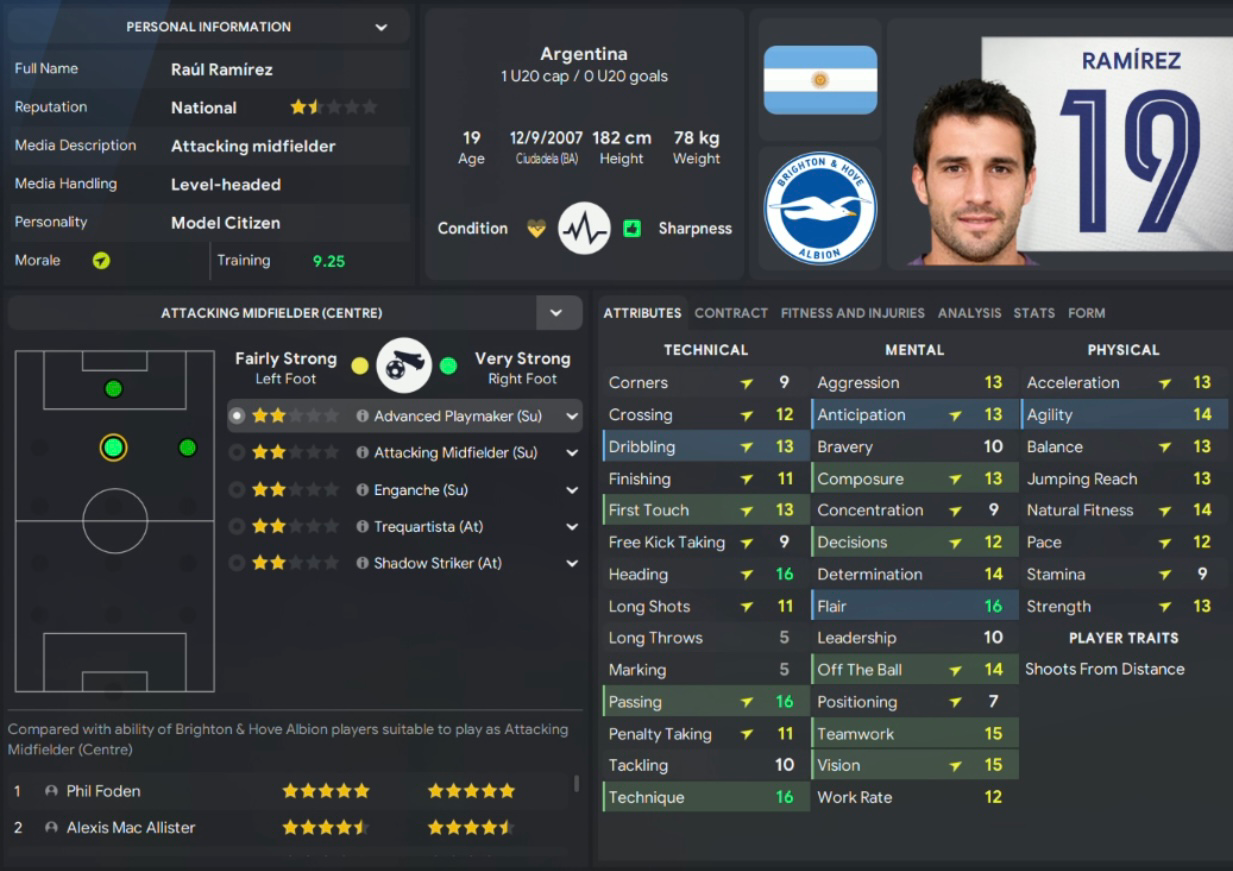
Task: Collapse the Personal Information panel chevron
Action: pyautogui.click(x=381, y=27)
